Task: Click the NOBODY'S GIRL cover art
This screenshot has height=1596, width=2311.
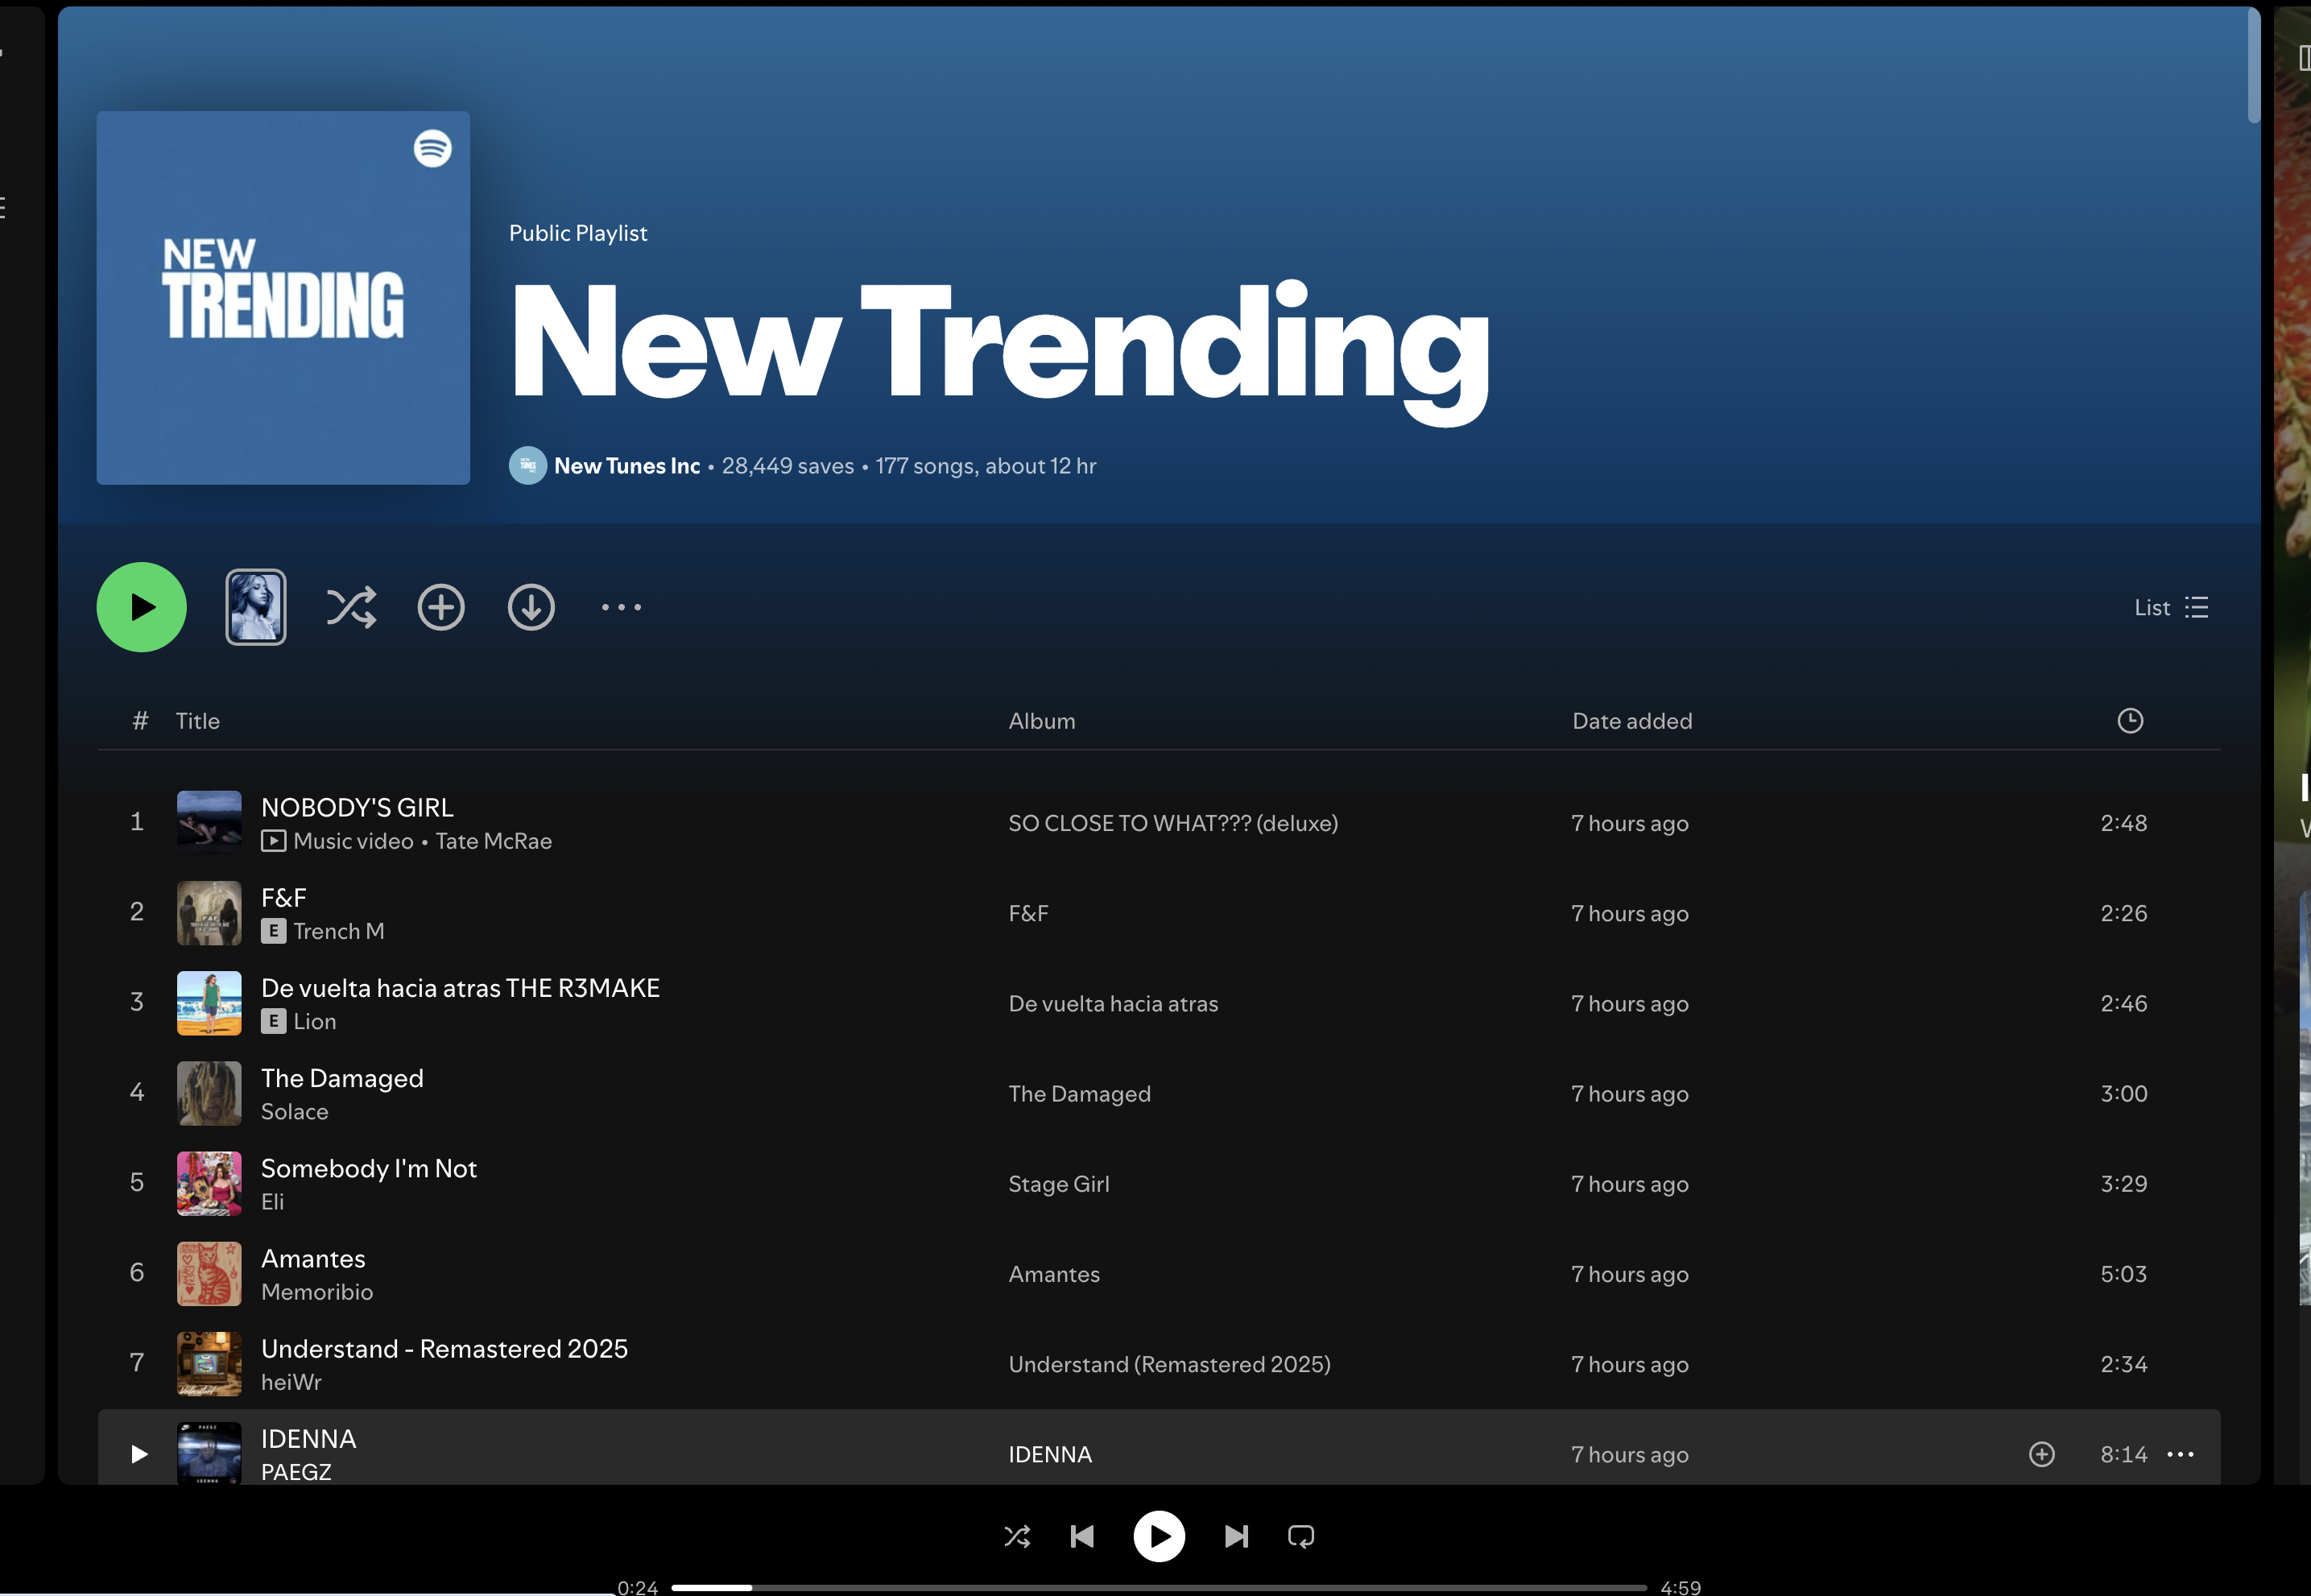Action: (x=209, y=823)
